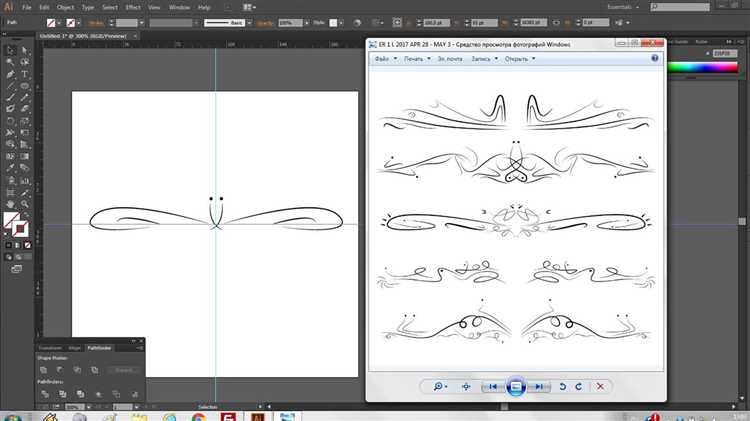Open the Essentials workspace dropdown
Screen dimensions: 750x421
[623, 7]
